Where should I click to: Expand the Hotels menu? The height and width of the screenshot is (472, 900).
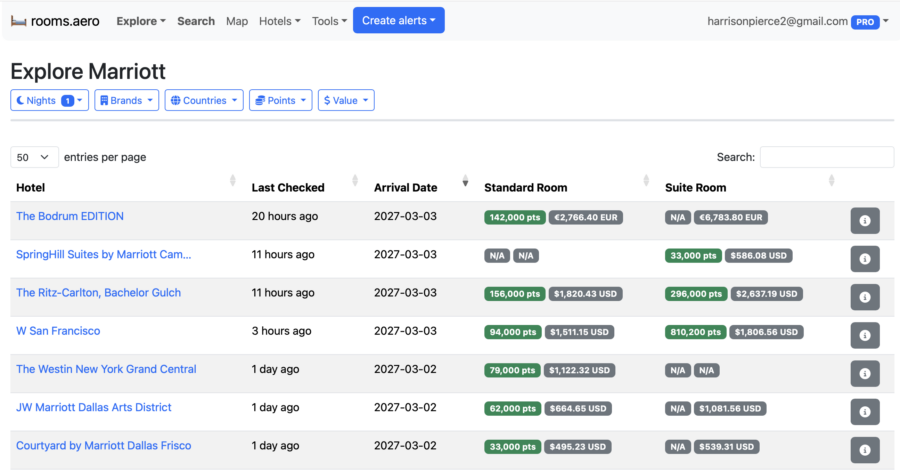tap(280, 21)
